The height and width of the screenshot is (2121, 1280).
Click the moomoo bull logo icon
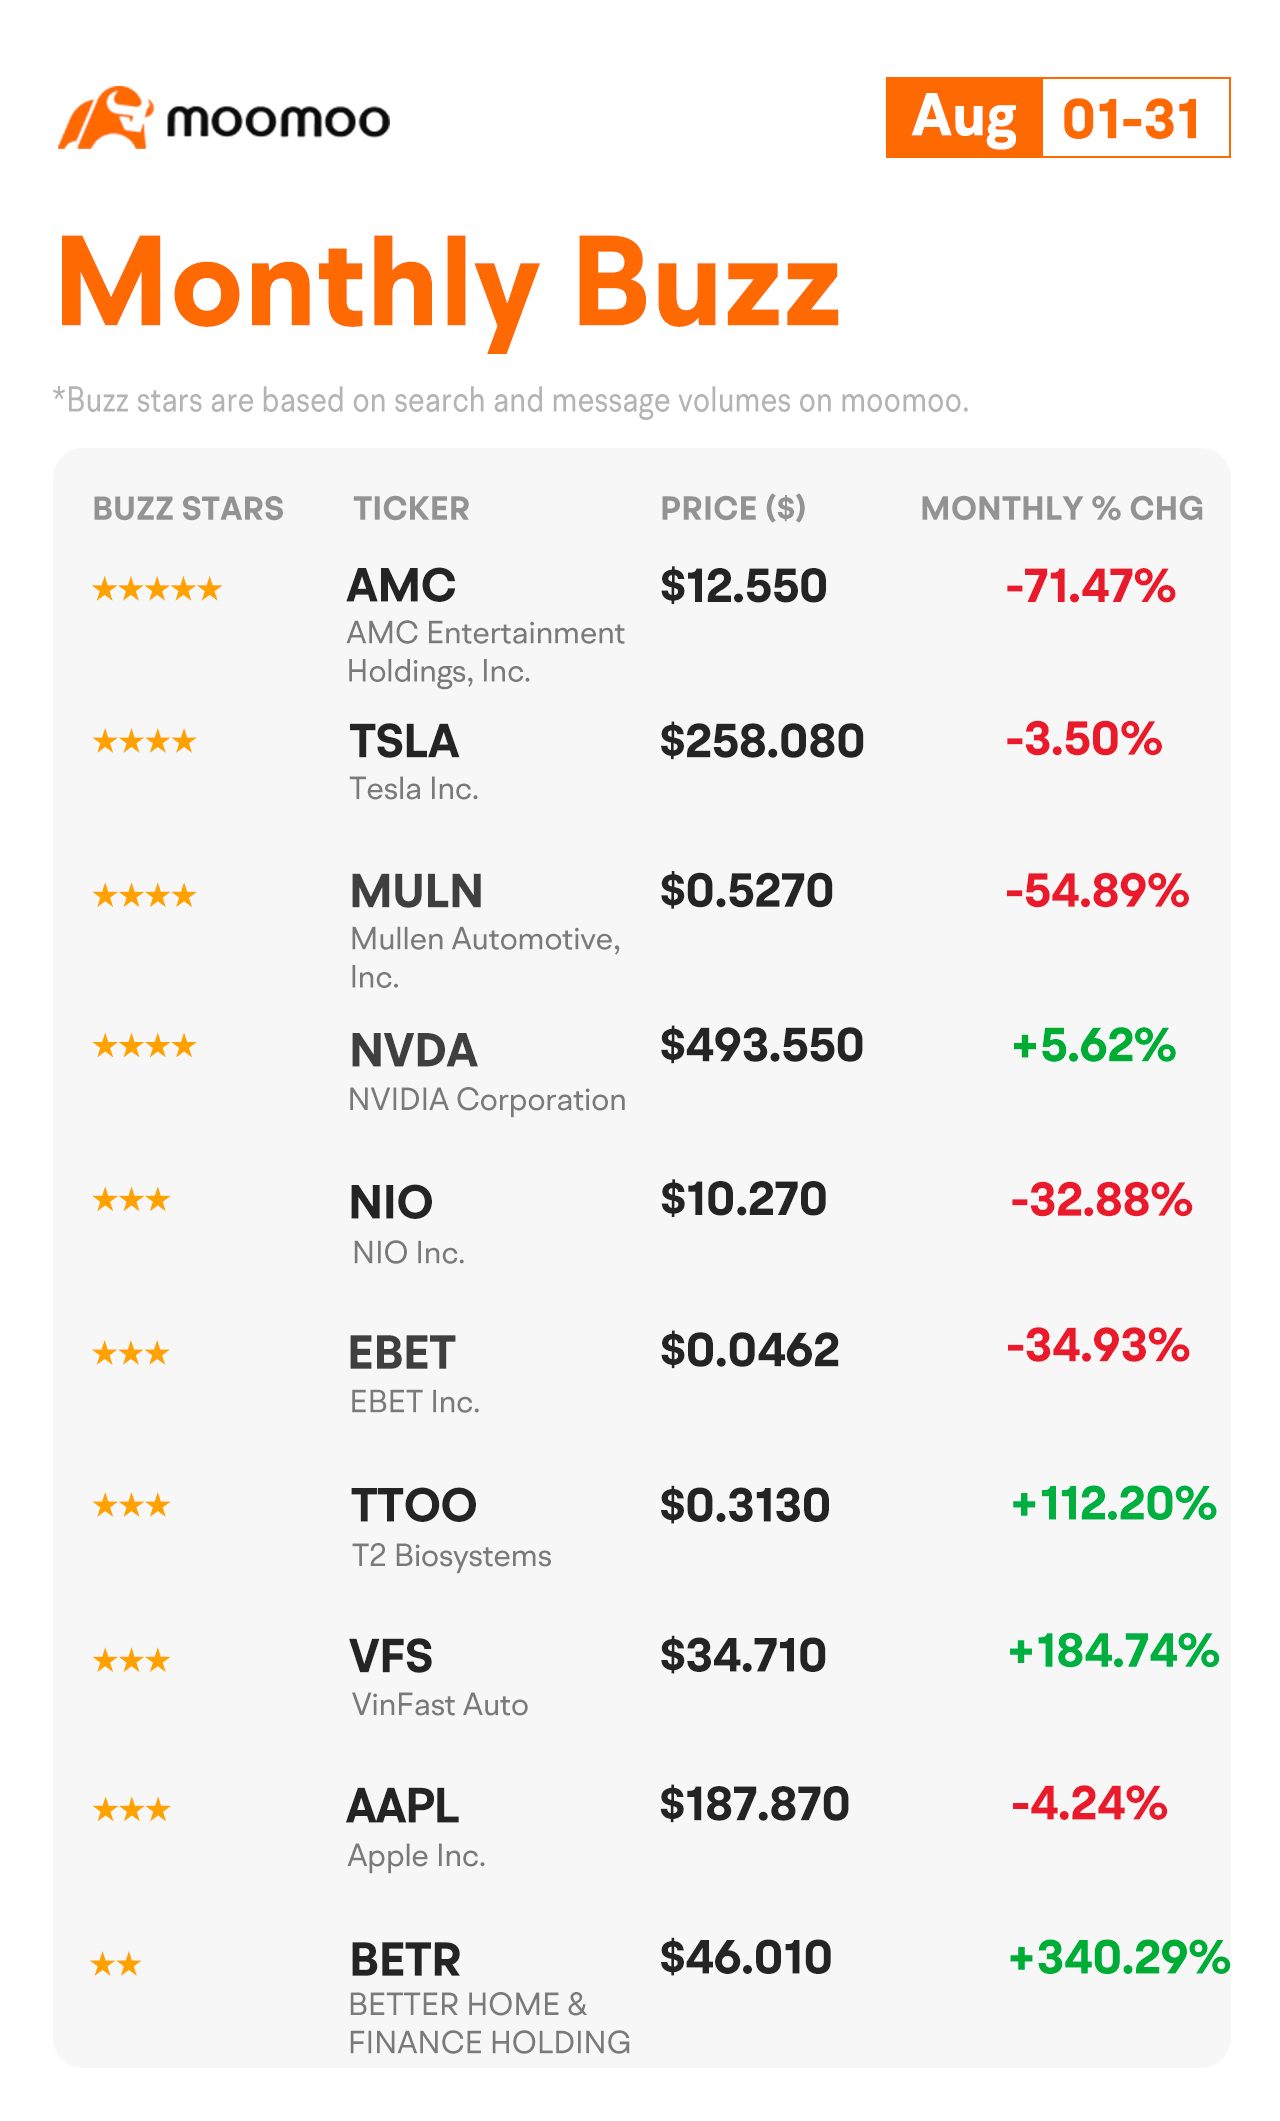(106, 118)
